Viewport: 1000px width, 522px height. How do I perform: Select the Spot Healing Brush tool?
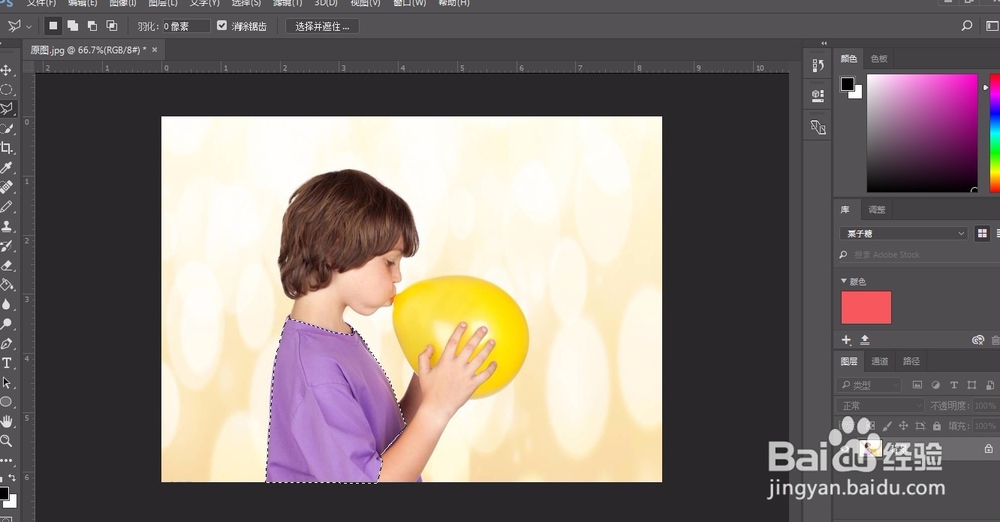tap(6, 187)
